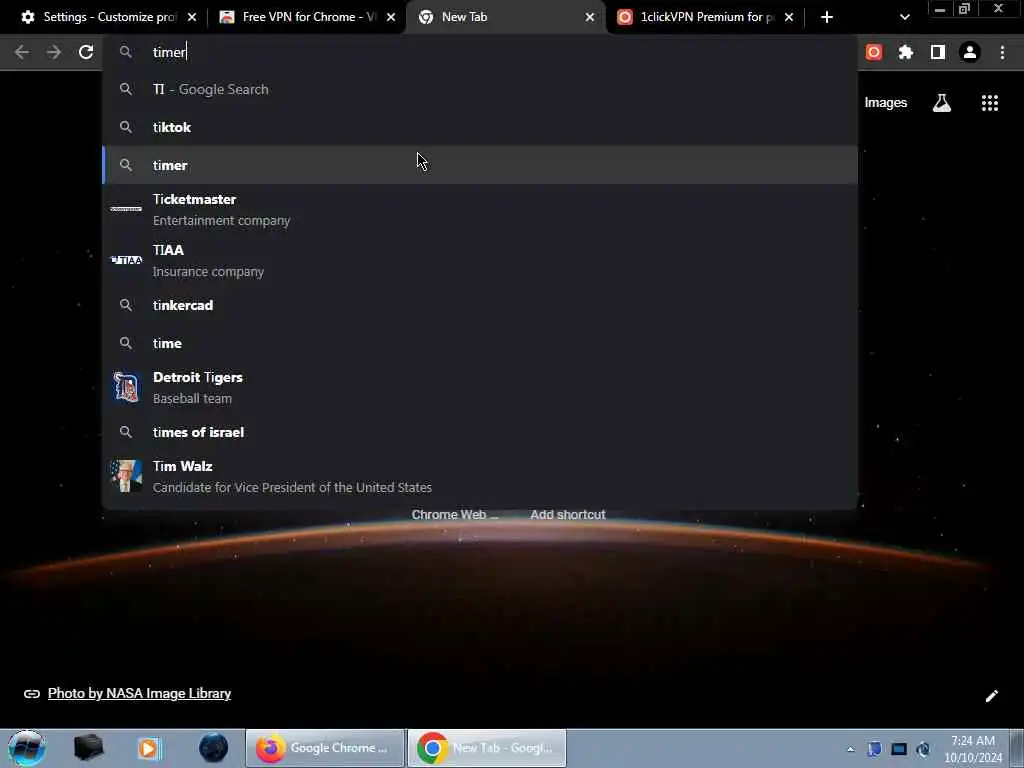Click the browser forward arrow
Screen dimensions: 1024x768
tap(54, 52)
